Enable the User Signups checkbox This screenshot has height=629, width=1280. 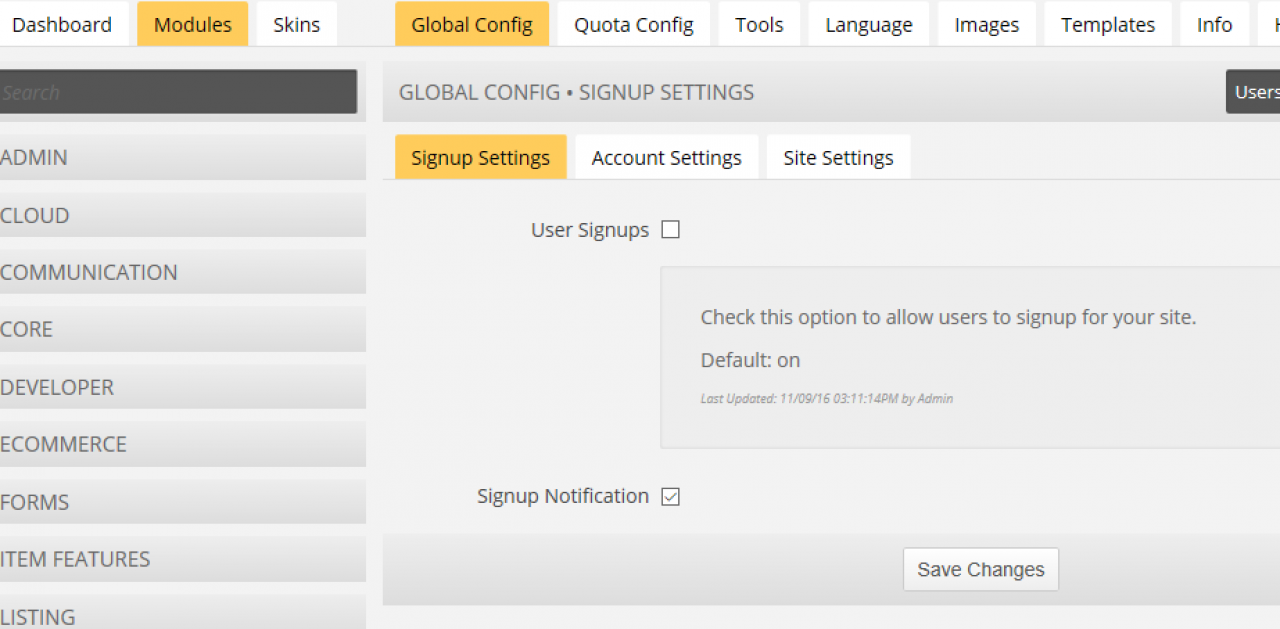(x=671, y=230)
